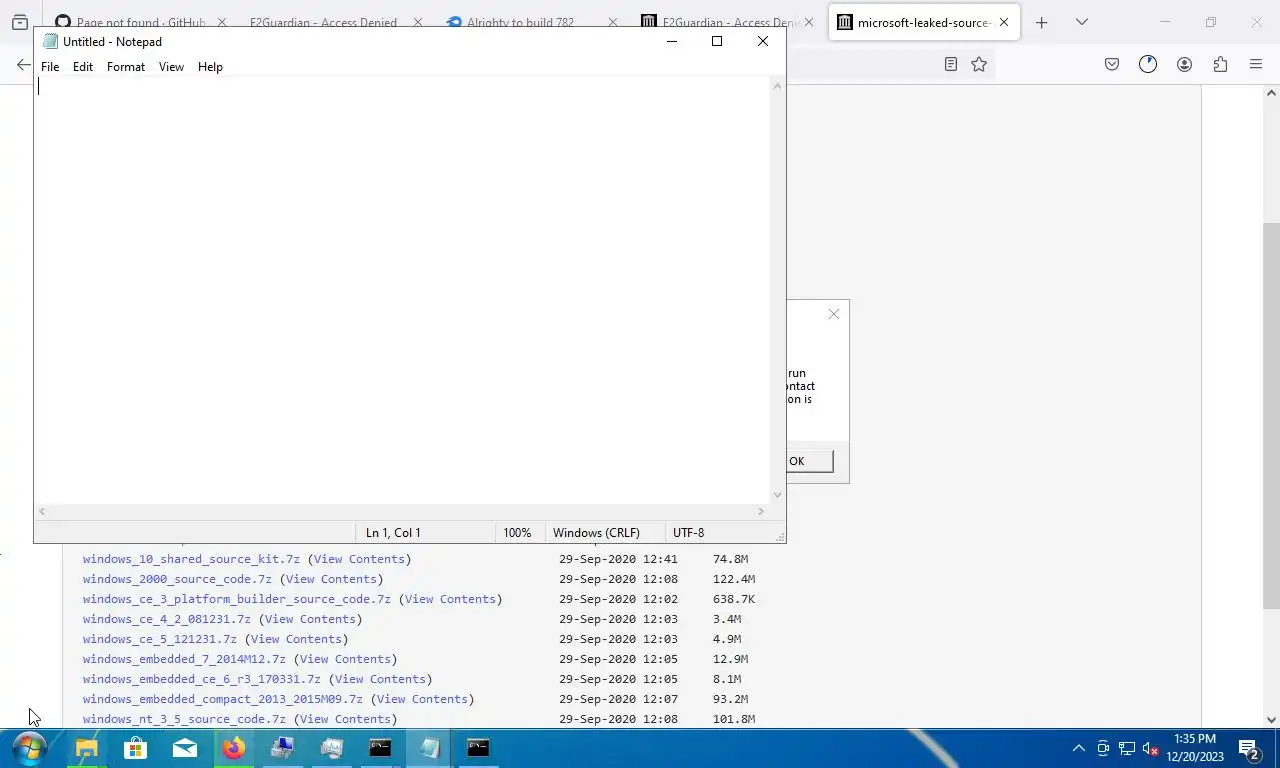This screenshot has height=768, width=1280.
Task: Open the extensions puzzle icon
Action: pos(1220,64)
